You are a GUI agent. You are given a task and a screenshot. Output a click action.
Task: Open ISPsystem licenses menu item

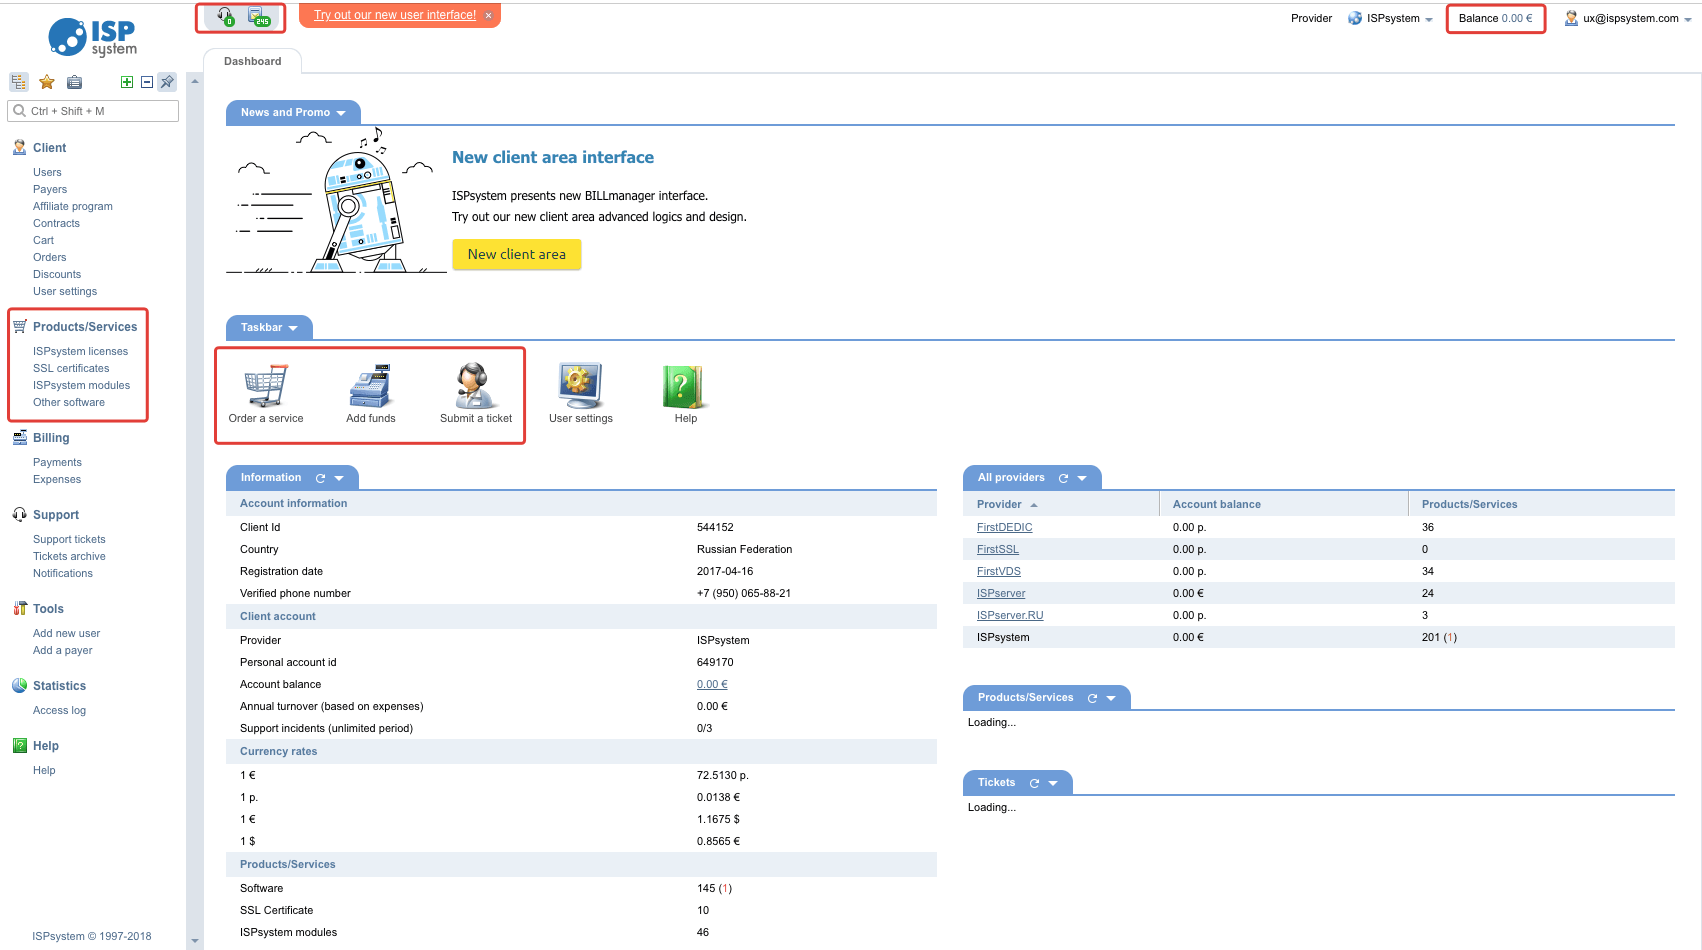(80, 351)
